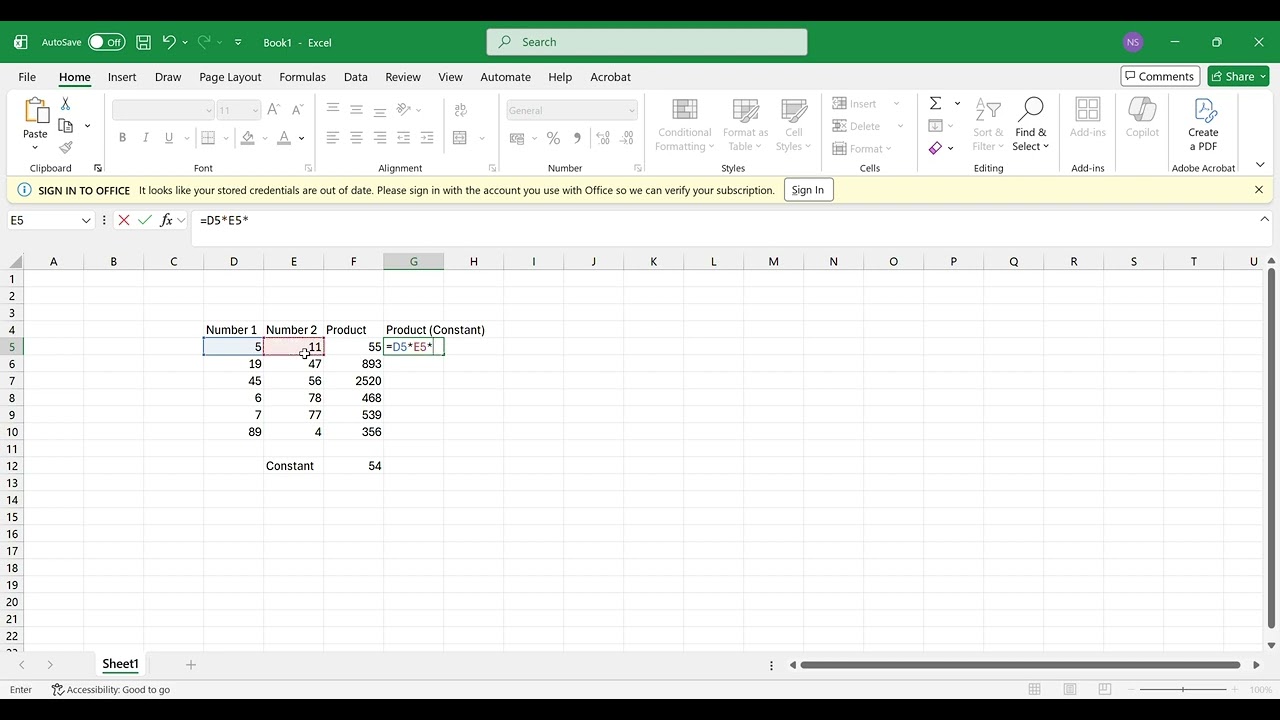Undo the last action
1280x720 pixels.
pos(169,42)
